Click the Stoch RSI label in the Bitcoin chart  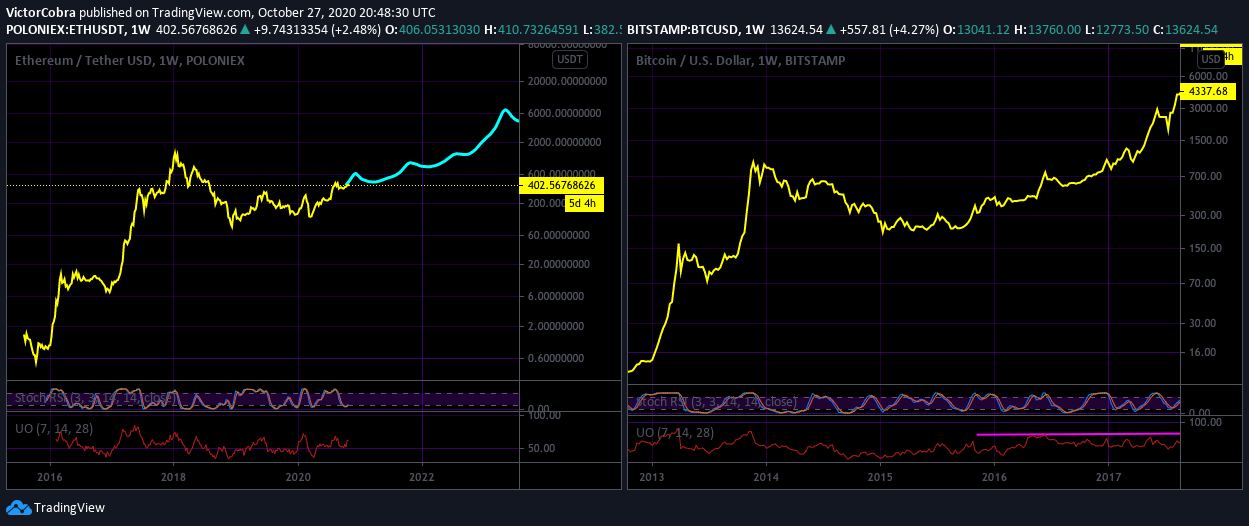pyautogui.click(x=716, y=402)
